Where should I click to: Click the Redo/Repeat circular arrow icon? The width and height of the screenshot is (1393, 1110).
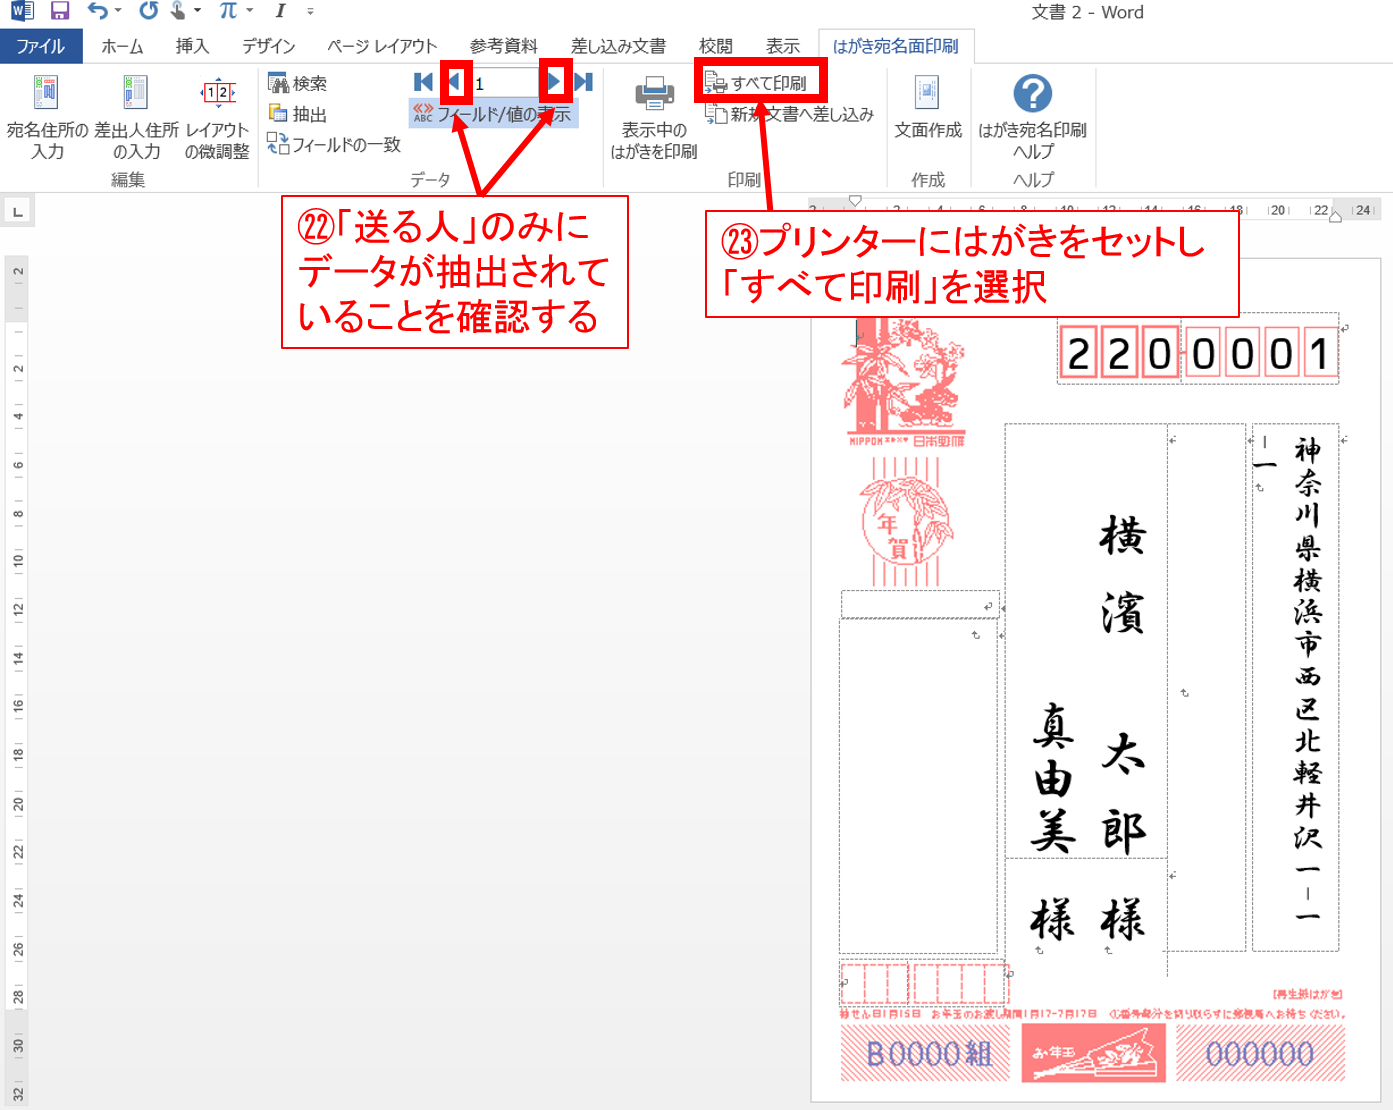click(x=149, y=12)
